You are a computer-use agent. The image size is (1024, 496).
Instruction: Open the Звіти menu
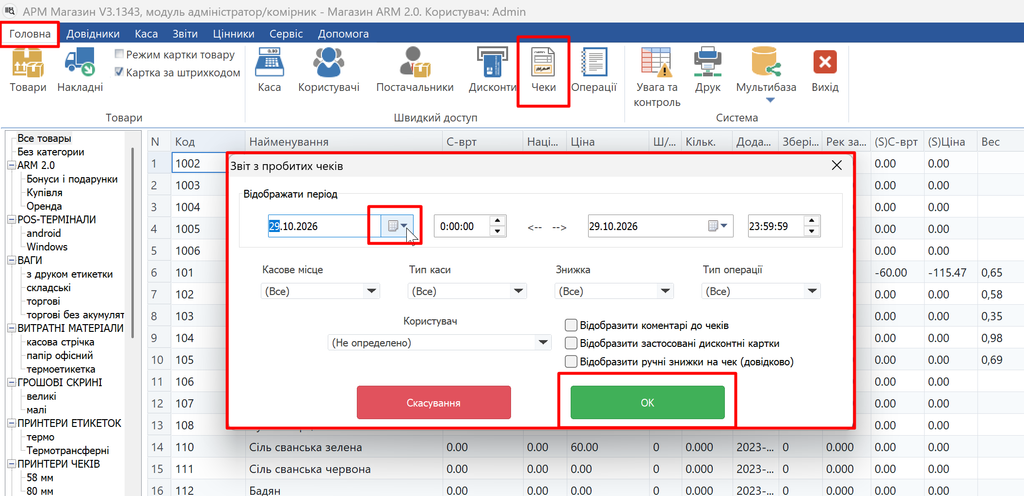(185, 34)
